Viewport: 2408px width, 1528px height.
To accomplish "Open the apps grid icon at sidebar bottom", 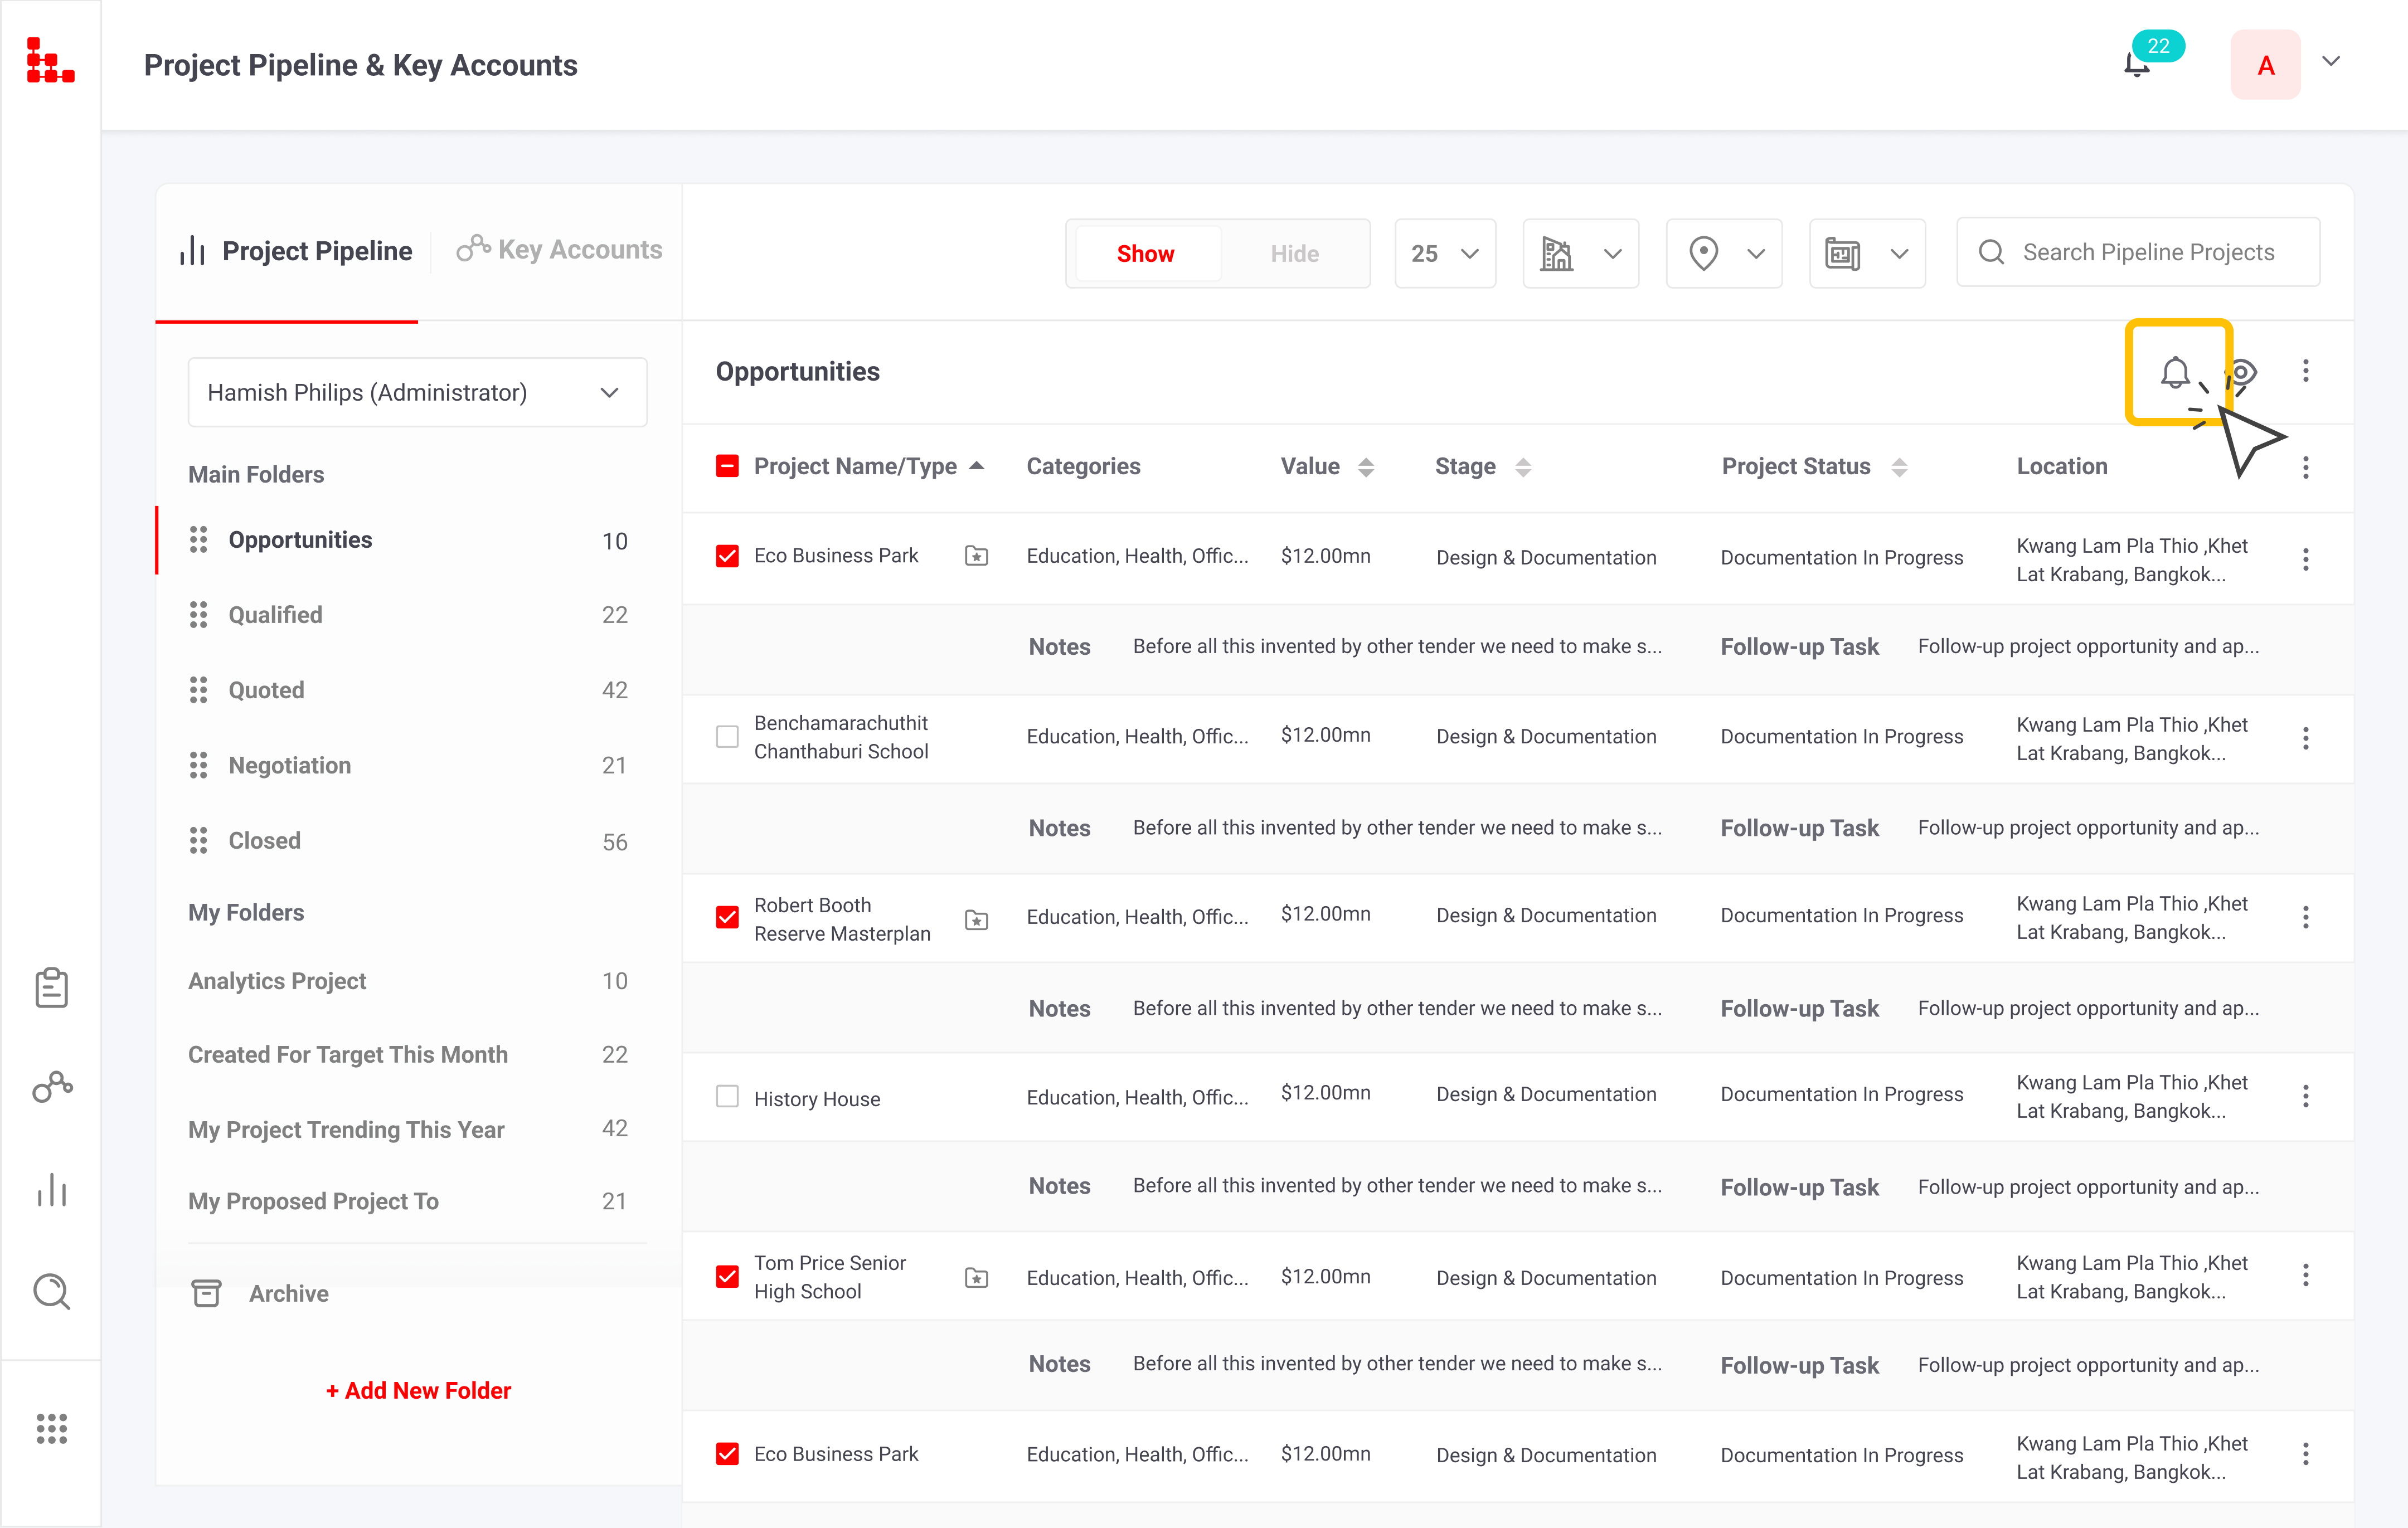I will [51, 1428].
